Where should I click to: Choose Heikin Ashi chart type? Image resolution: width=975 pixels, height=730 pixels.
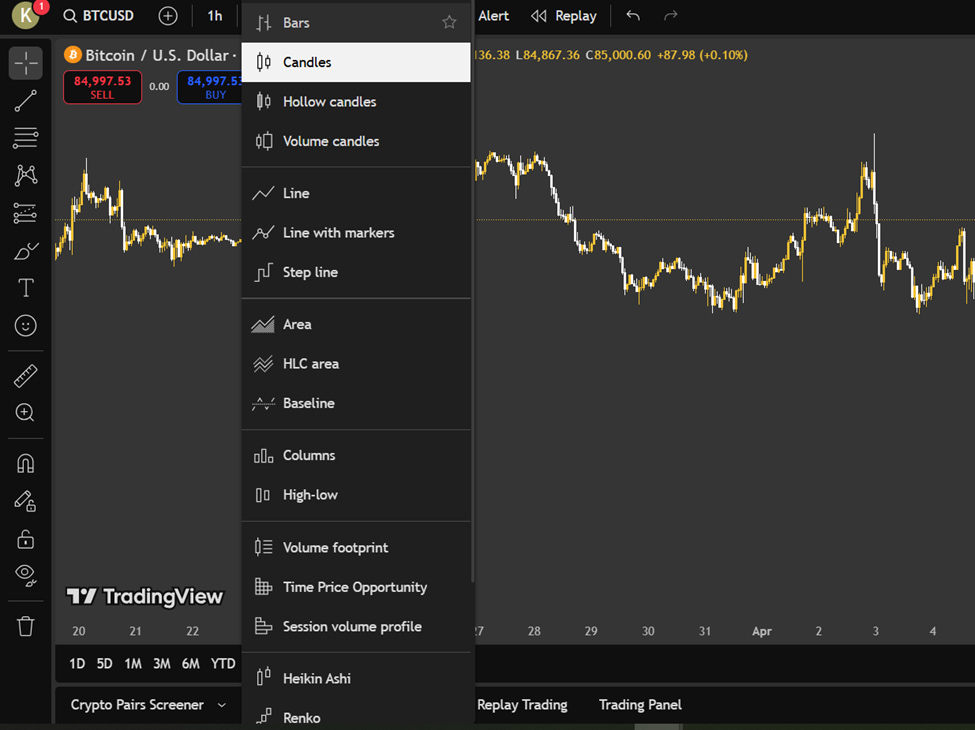coord(356,678)
